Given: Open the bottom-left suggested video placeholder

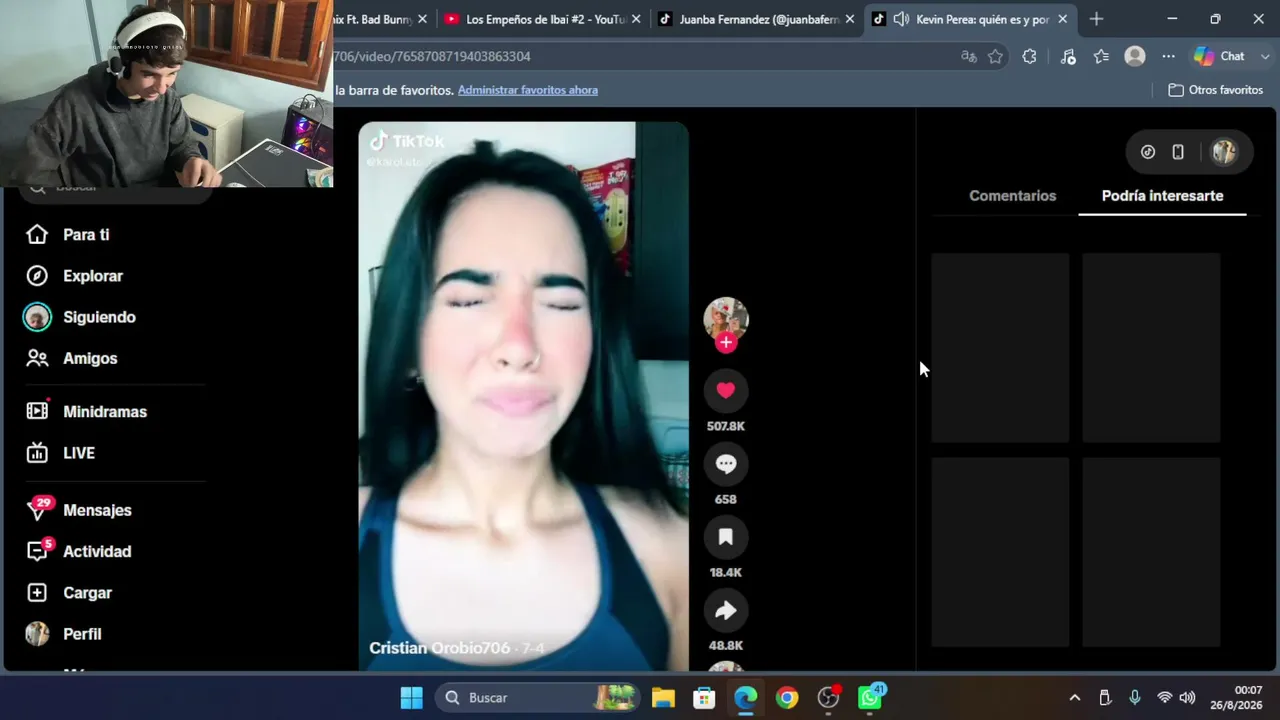Looking at the screenshot, I should tap(1000, 552).
